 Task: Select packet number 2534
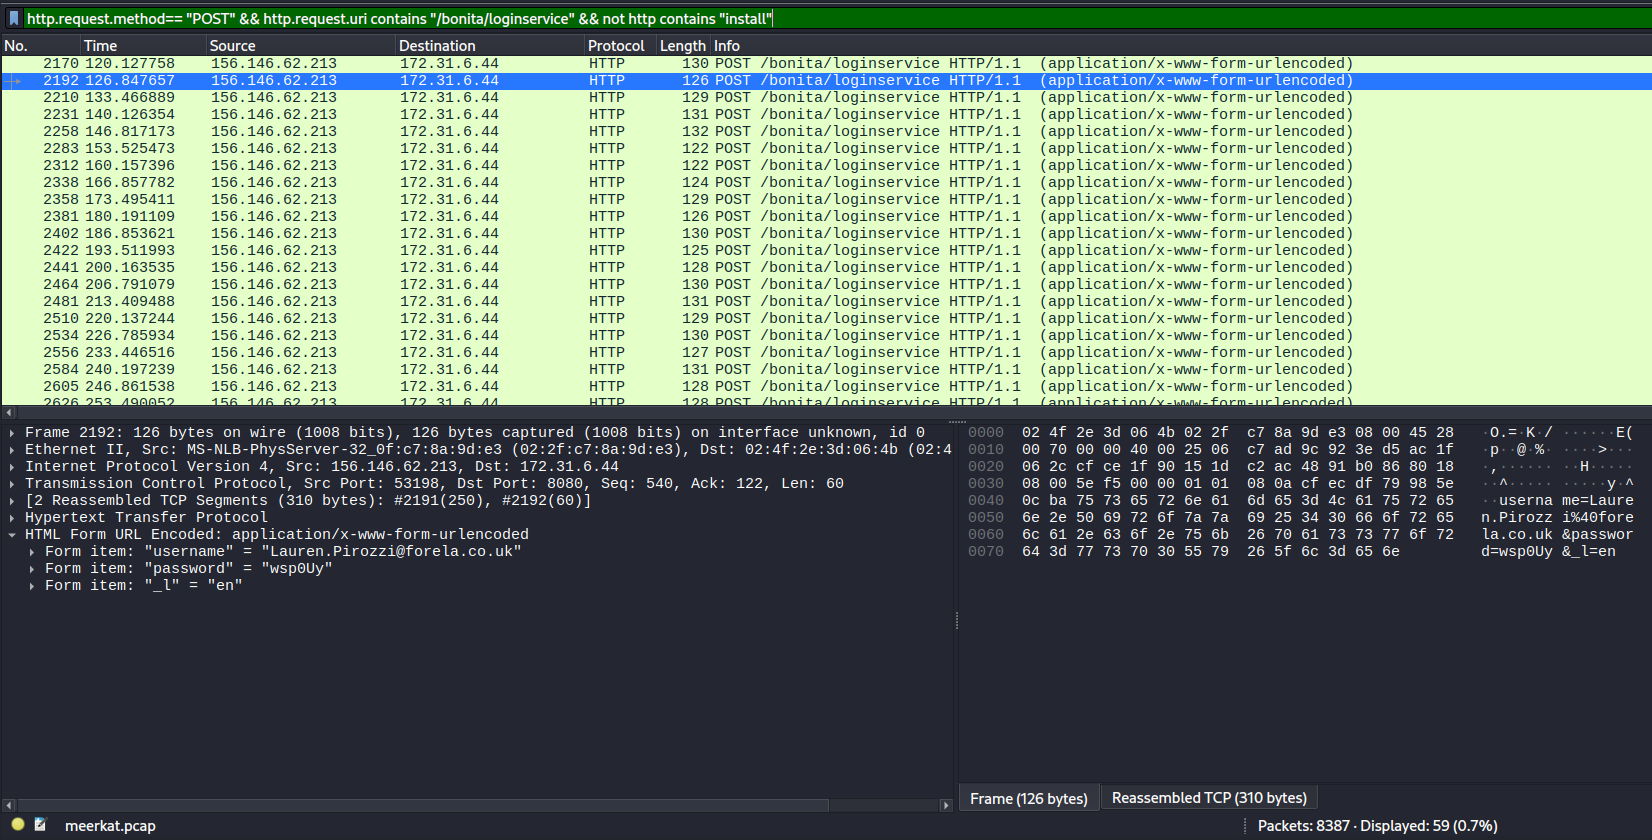coord(826,336)
